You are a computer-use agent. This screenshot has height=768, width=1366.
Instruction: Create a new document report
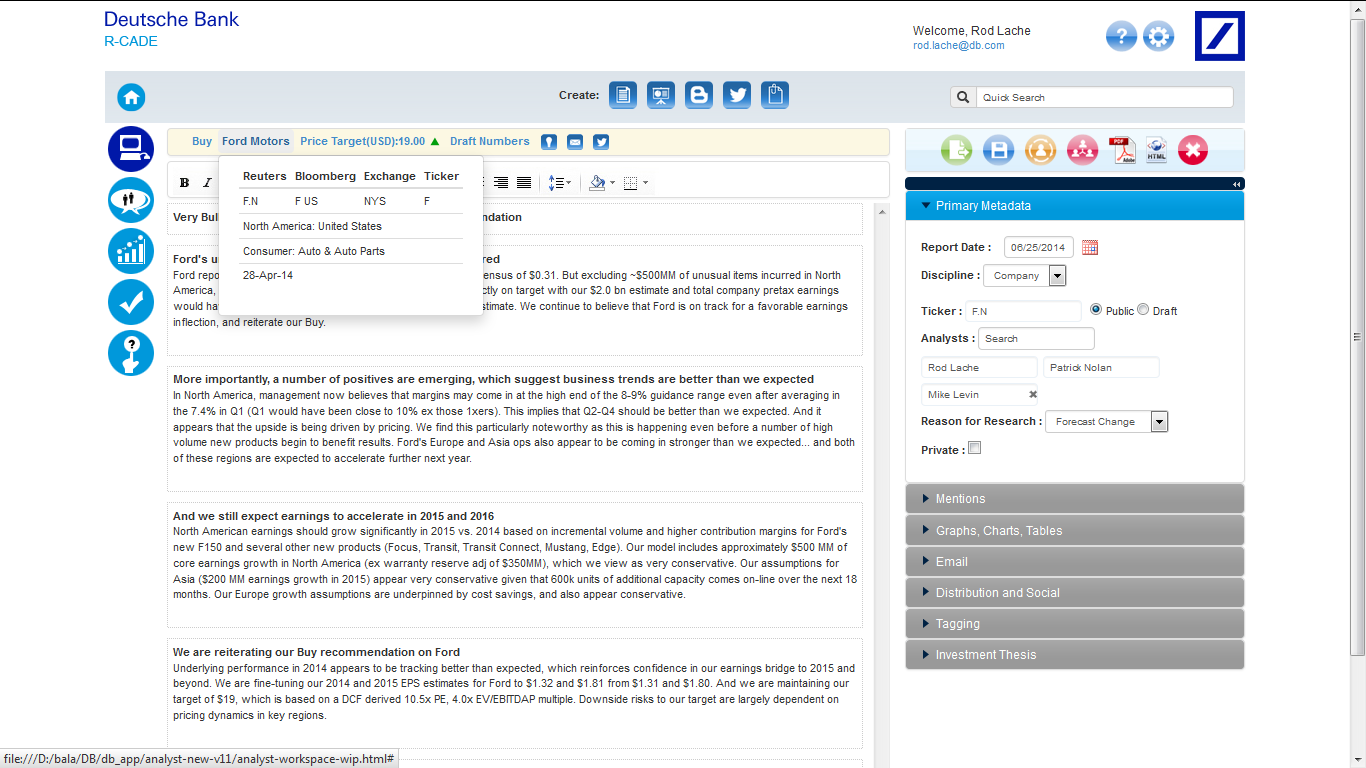click(x=623, y=95)
